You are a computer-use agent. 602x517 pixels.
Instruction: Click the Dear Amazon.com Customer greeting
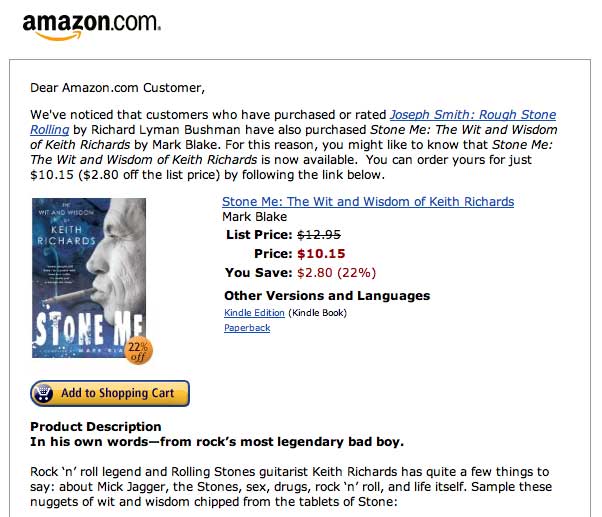tap(117, 87)
